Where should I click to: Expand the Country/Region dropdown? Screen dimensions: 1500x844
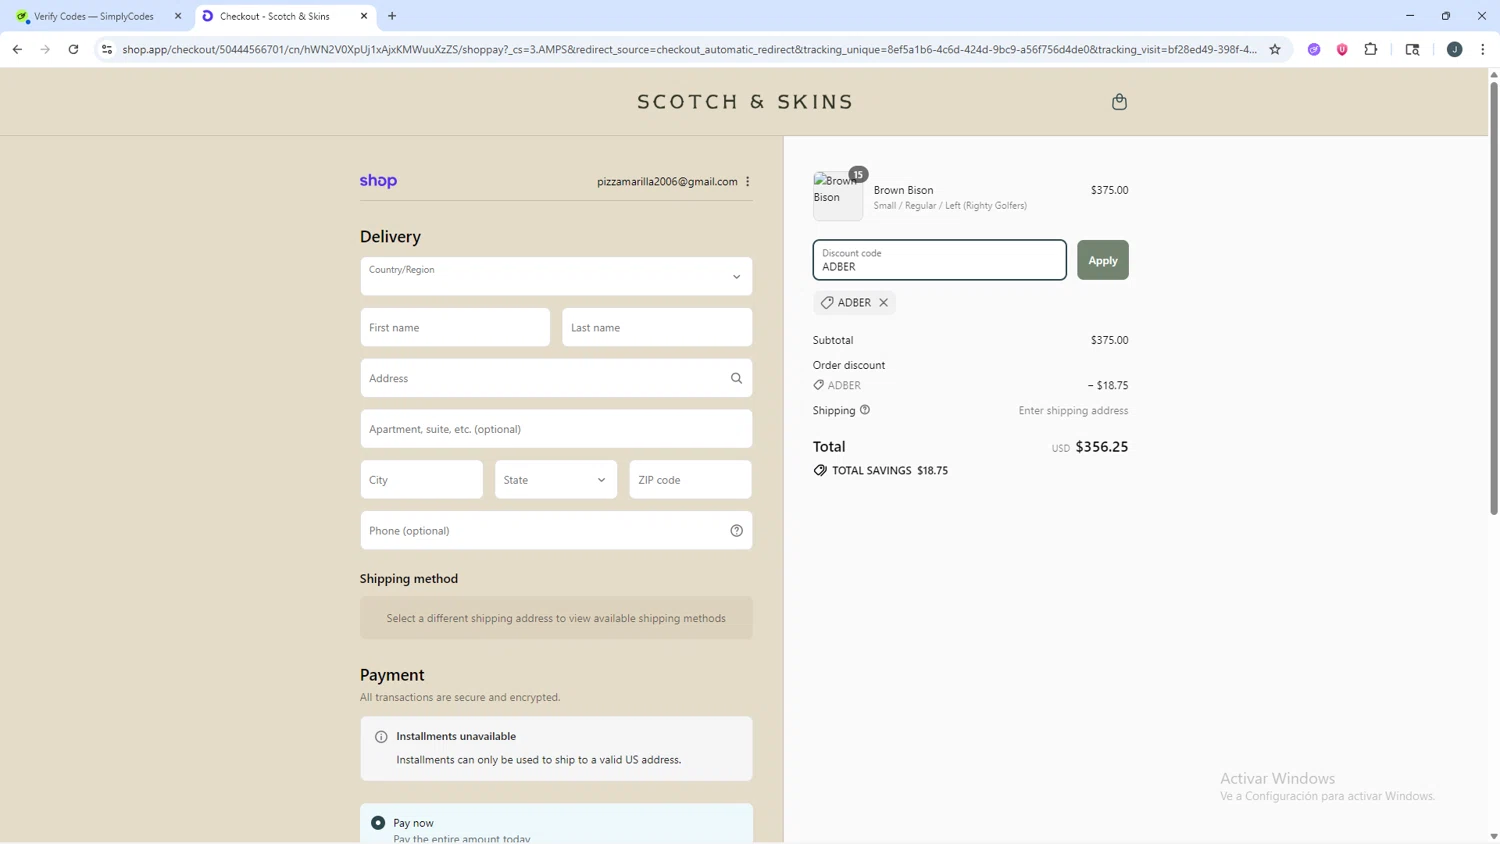556,277
